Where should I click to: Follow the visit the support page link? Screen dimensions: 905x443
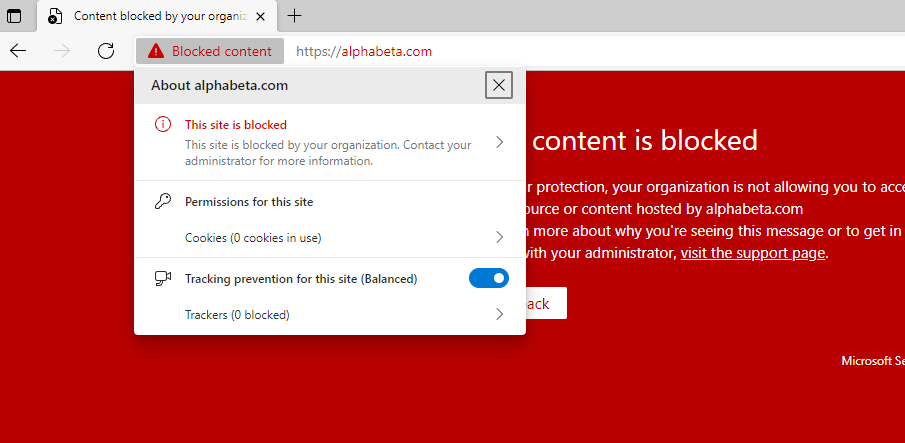click(753, 253)
